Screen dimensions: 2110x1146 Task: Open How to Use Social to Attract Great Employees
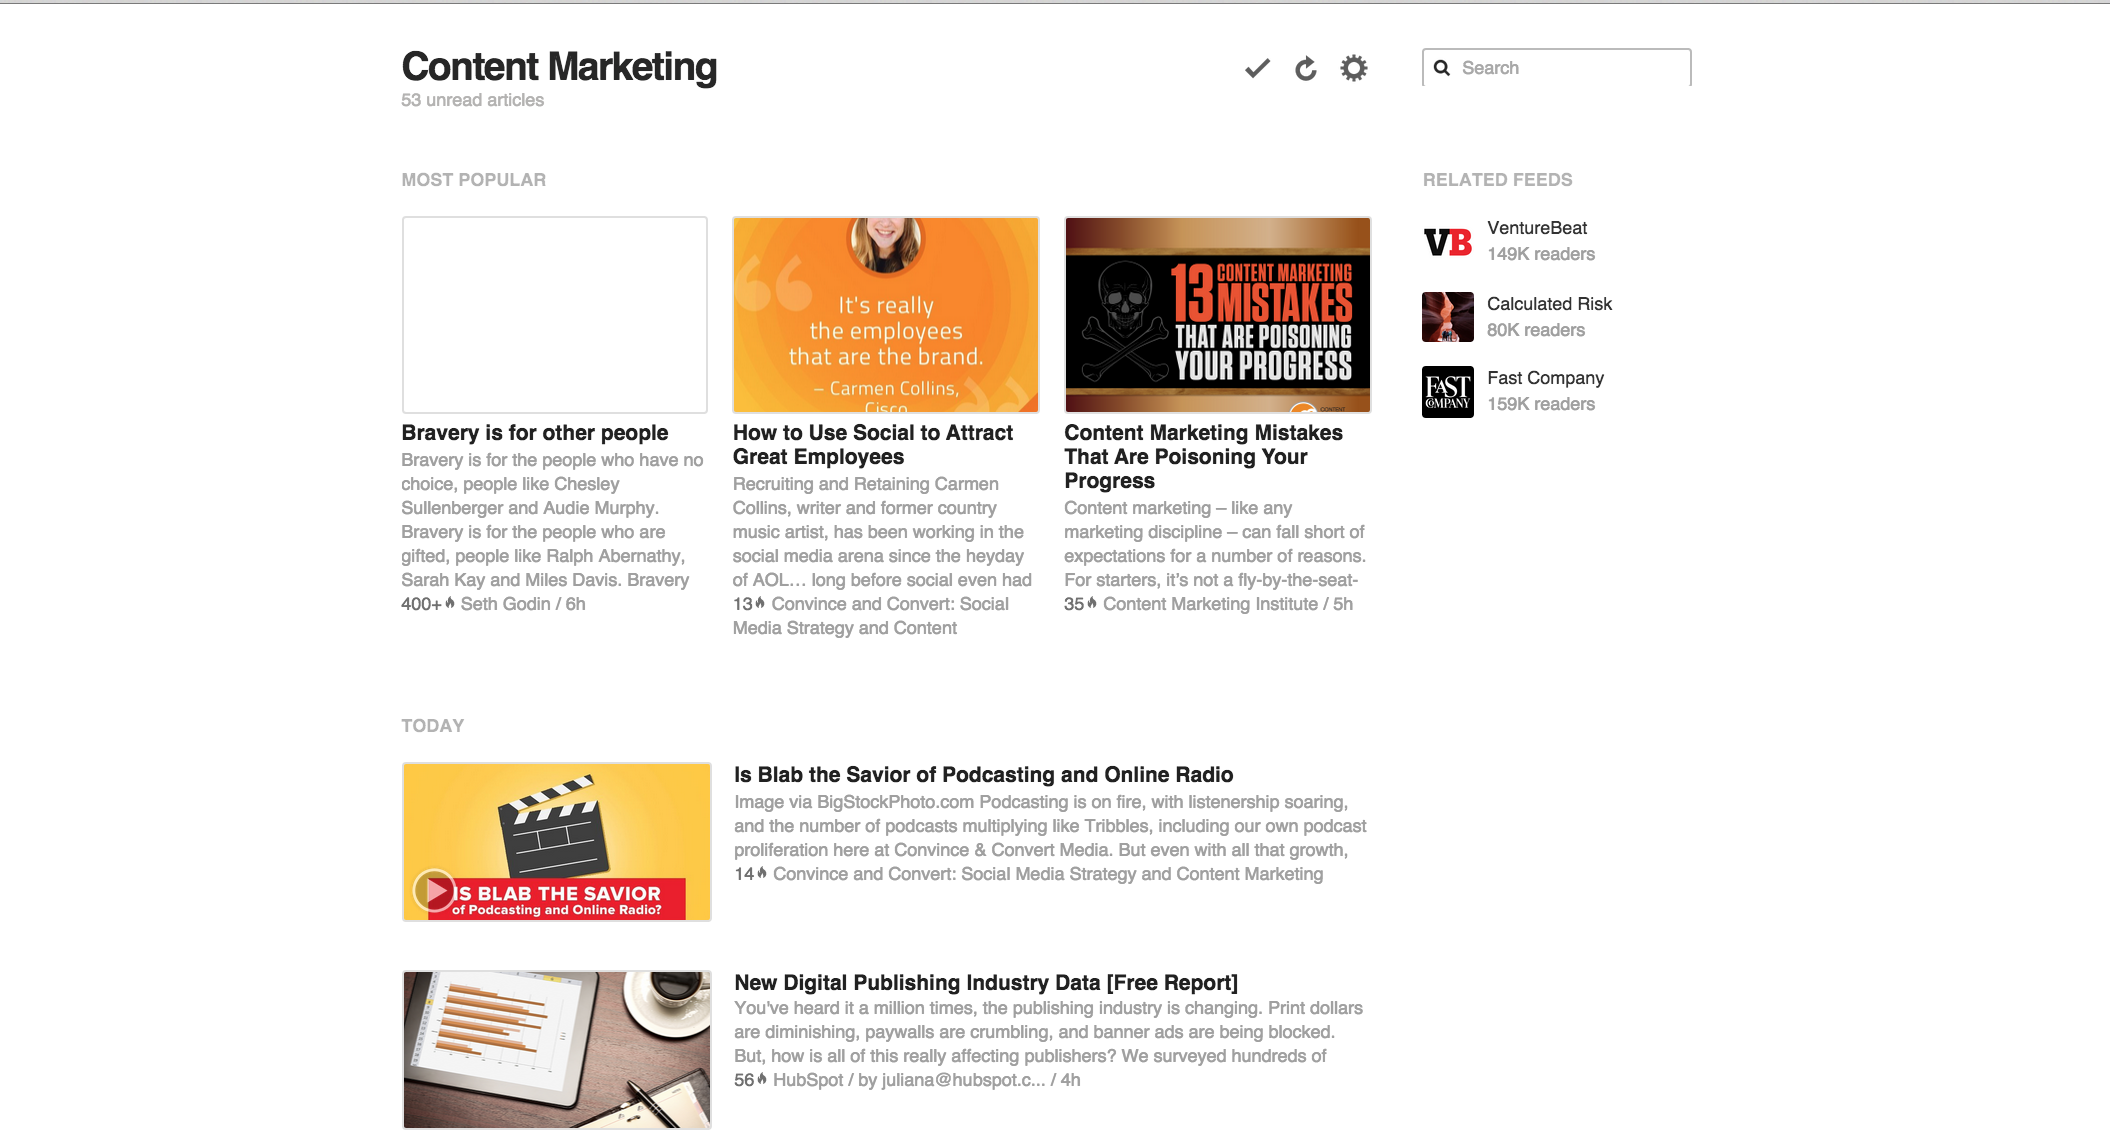(x=873, y=445)
